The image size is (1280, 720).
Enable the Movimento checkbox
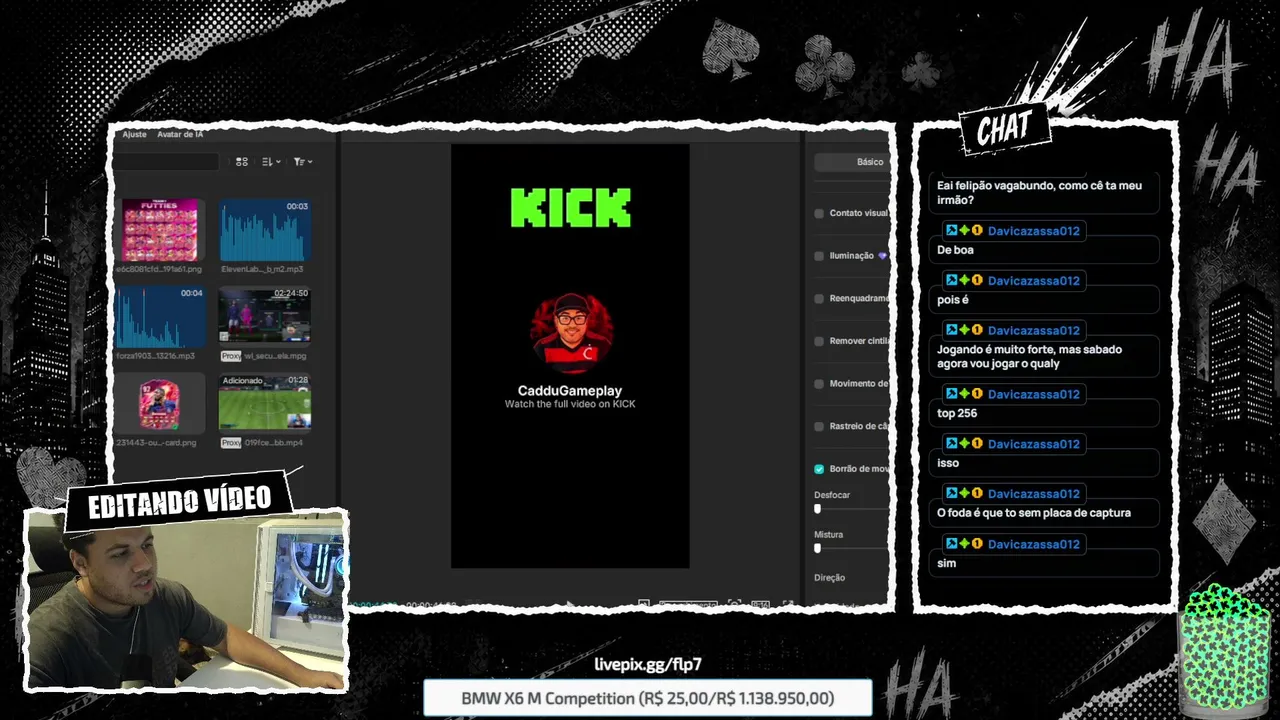pos(819,384)
